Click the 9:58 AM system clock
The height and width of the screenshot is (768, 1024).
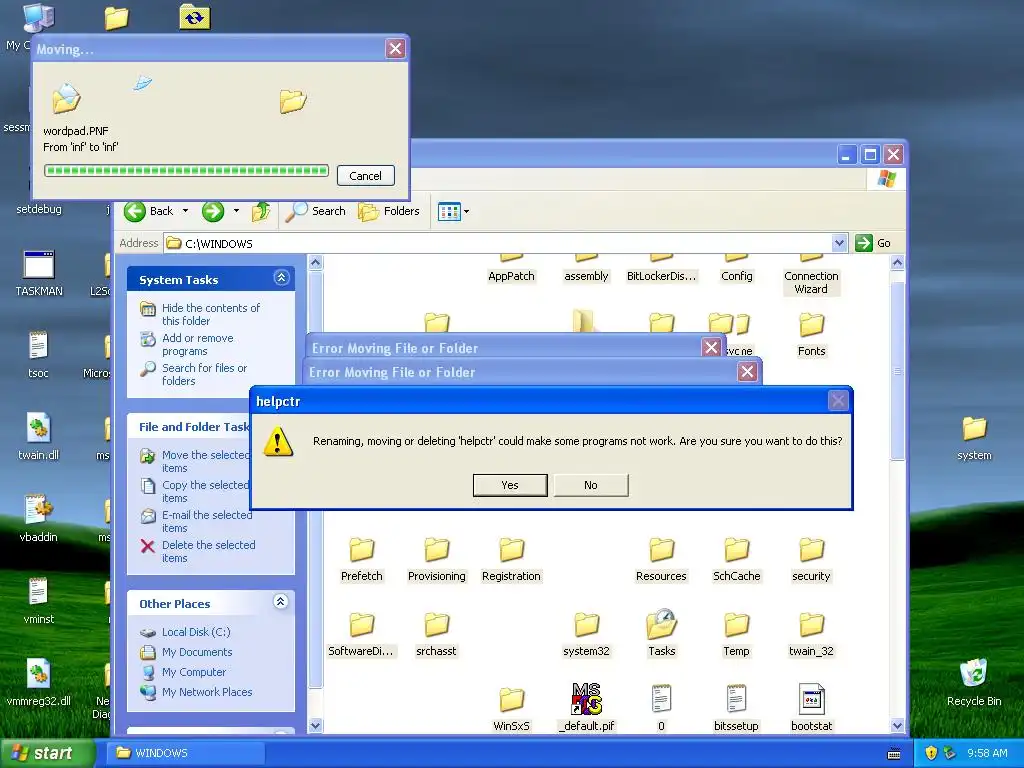point(987,753)
